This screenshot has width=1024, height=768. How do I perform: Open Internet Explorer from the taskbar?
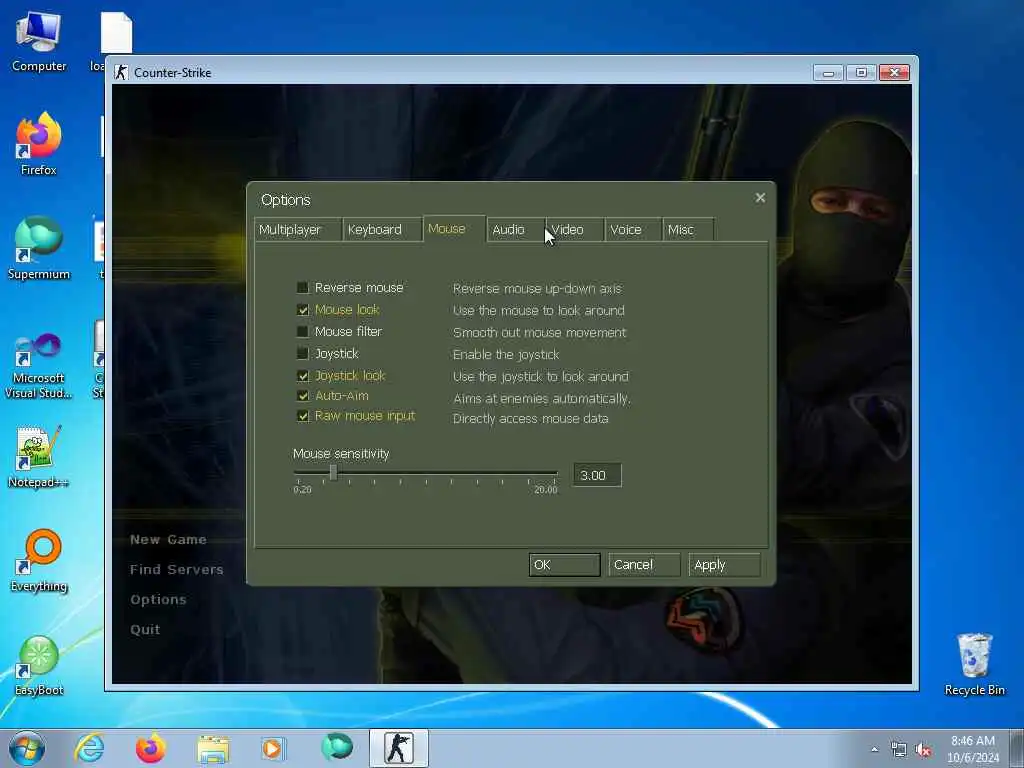pyautogui.click(x=89, y=748)
